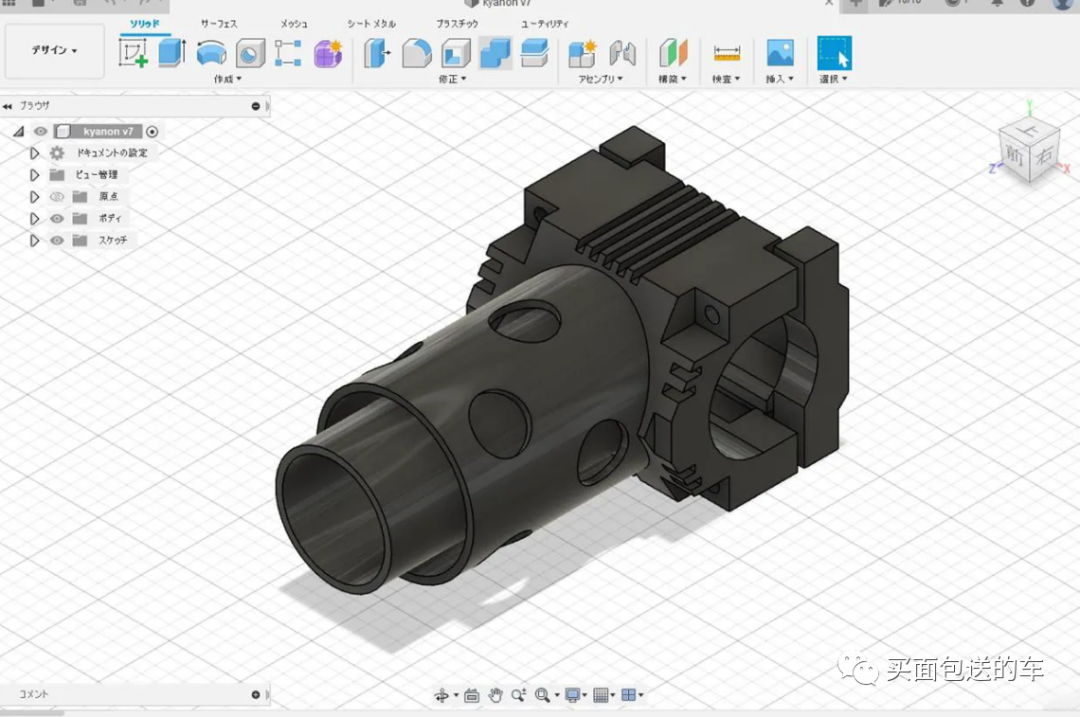The height and width of the screenshot is (717, 1080).
Task: Click the Construct plane icon
Action: [673, 53]
